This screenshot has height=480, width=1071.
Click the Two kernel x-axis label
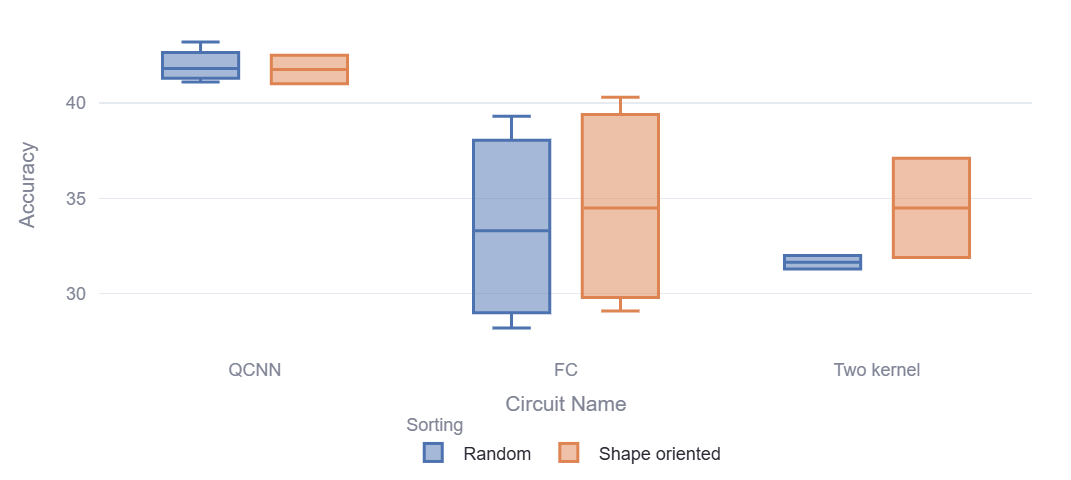click(877, 370)
